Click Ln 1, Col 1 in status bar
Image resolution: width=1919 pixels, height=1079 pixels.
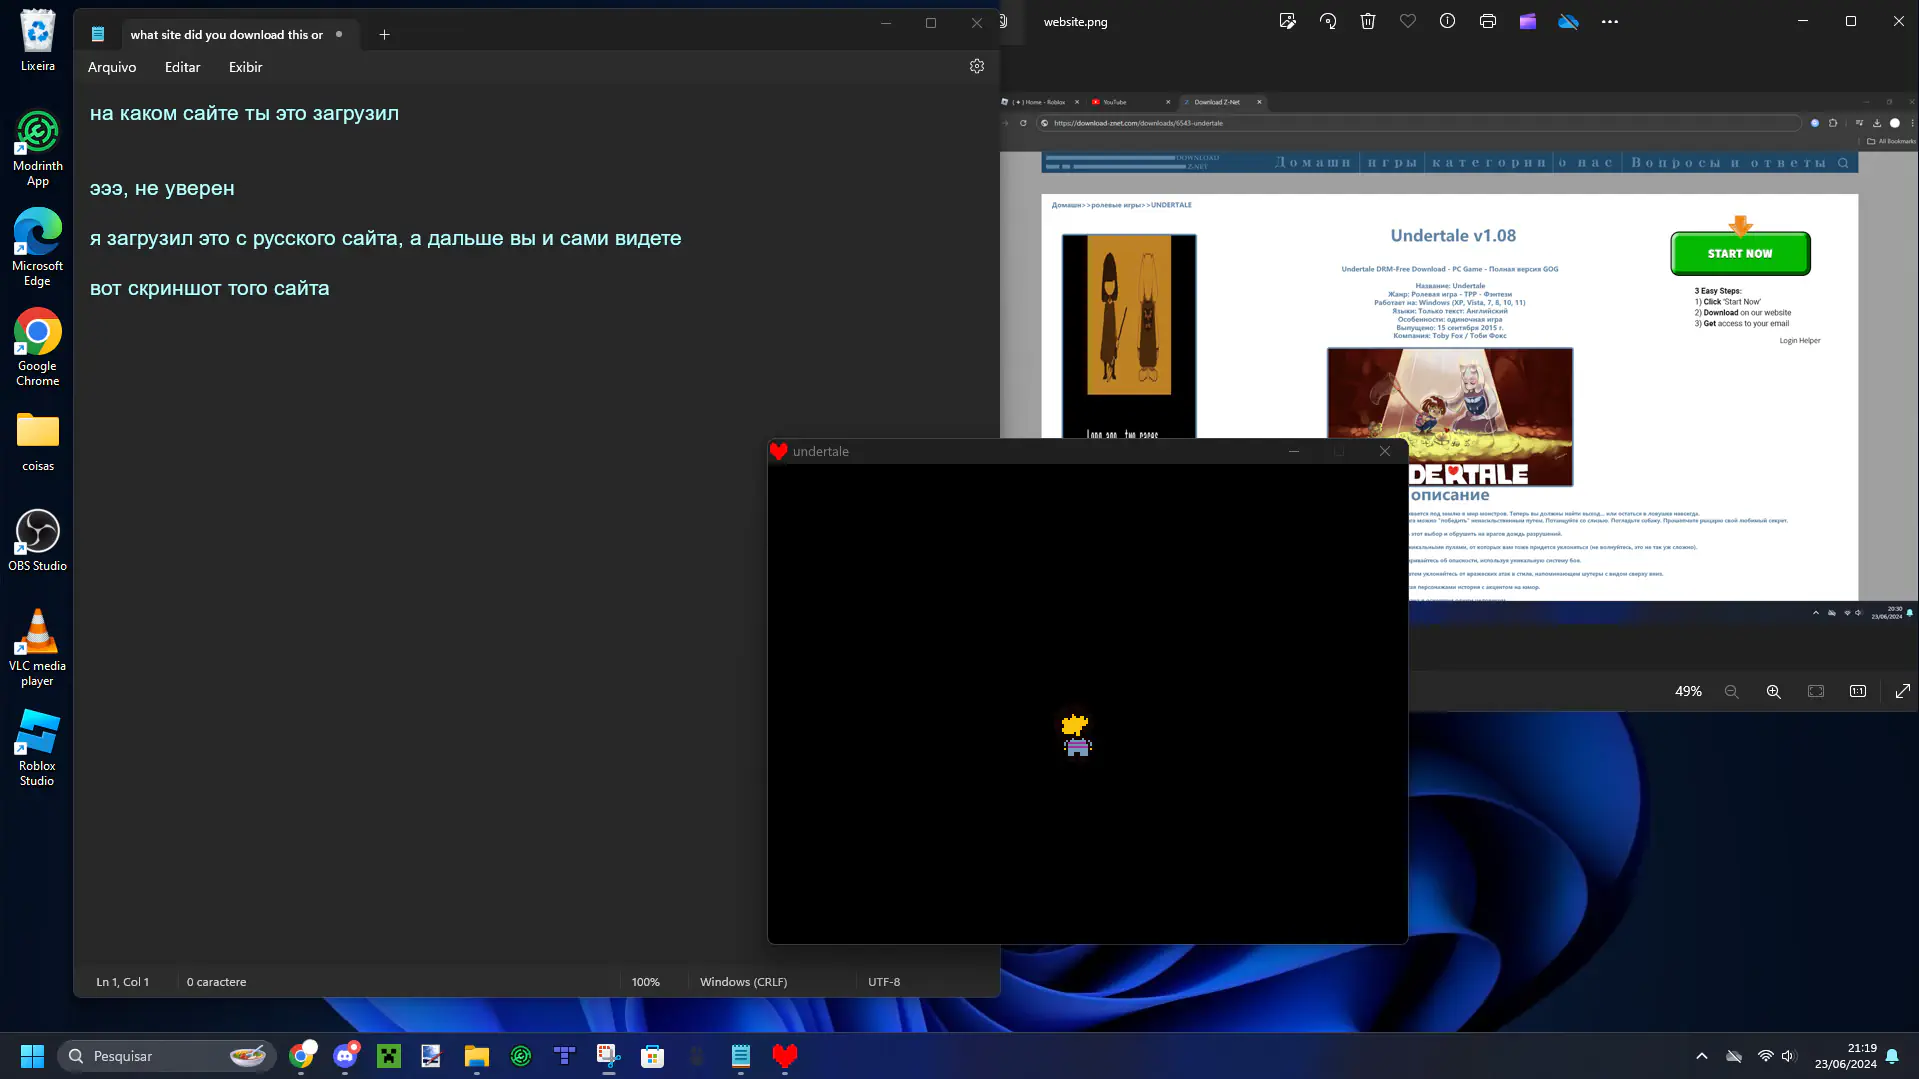[122, 982]
